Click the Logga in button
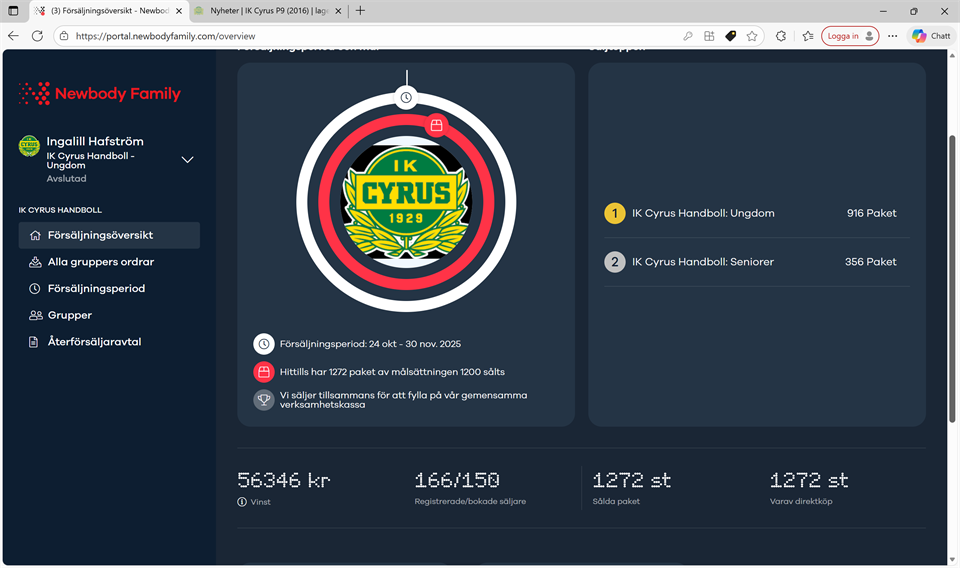The height and width of the screenshot is (568, 960). coord(850,36)
